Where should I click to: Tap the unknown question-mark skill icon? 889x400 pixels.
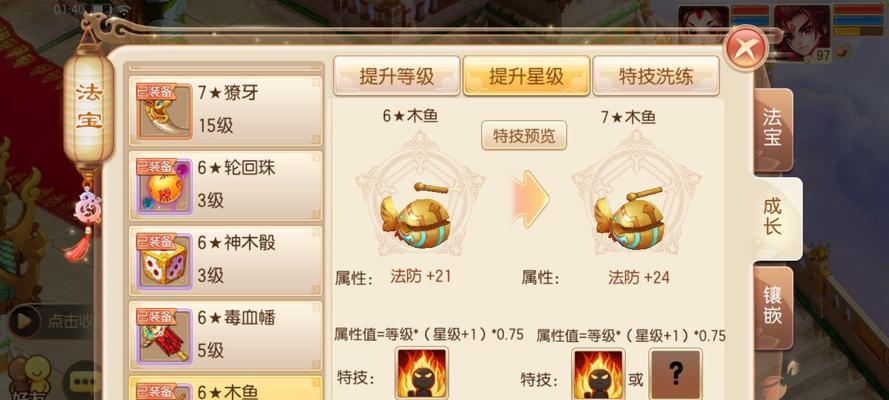(x=675, y=374)
